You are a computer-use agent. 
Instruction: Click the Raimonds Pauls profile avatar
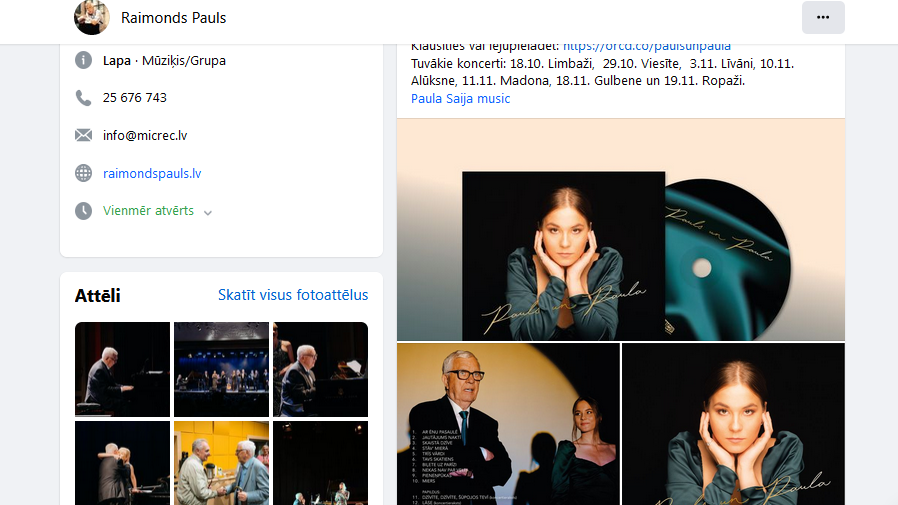coord(92,17)
